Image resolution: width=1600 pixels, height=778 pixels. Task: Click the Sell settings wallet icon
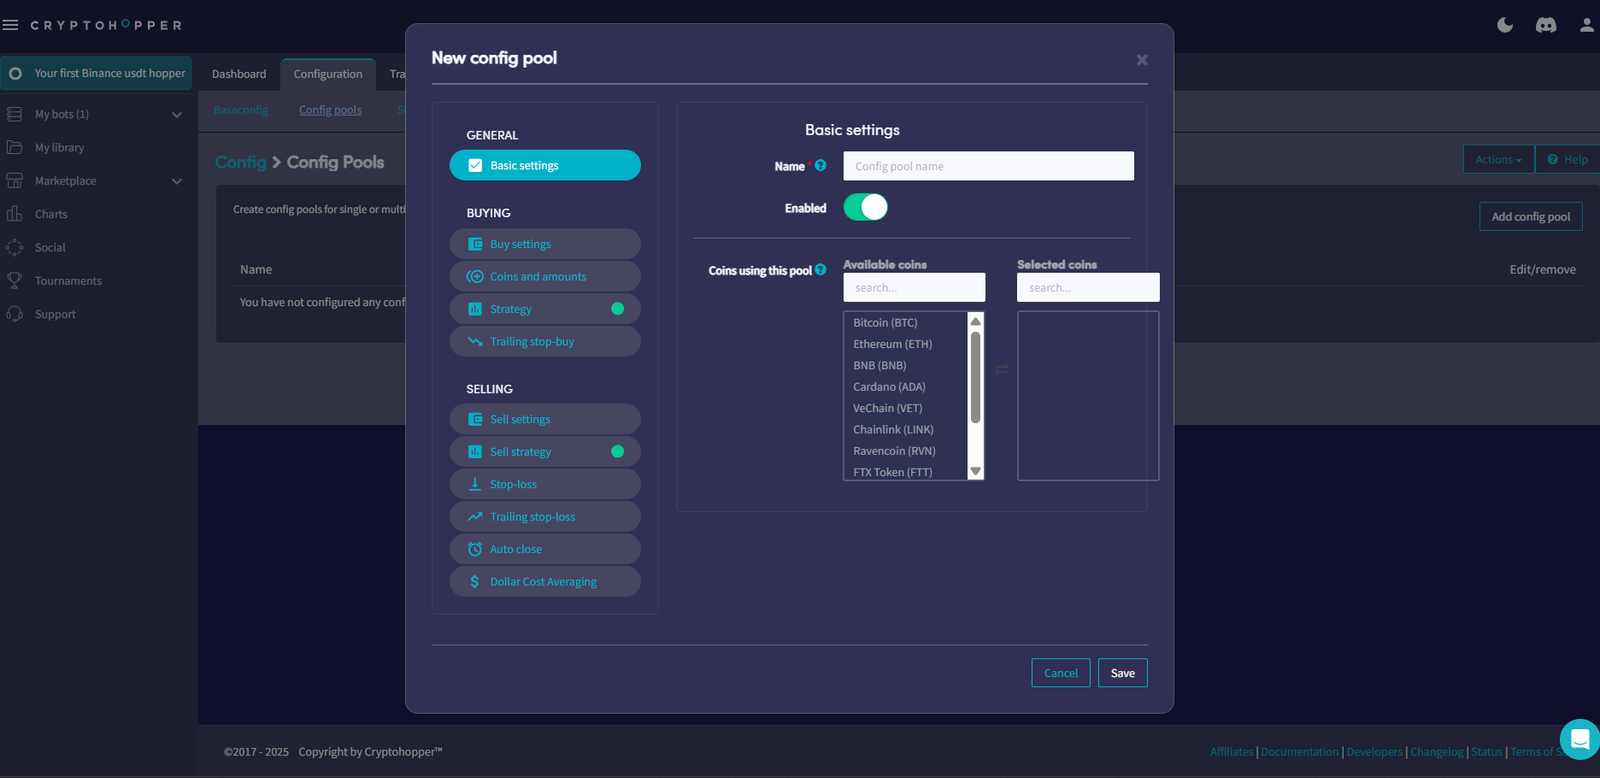(x=475, y=419)
